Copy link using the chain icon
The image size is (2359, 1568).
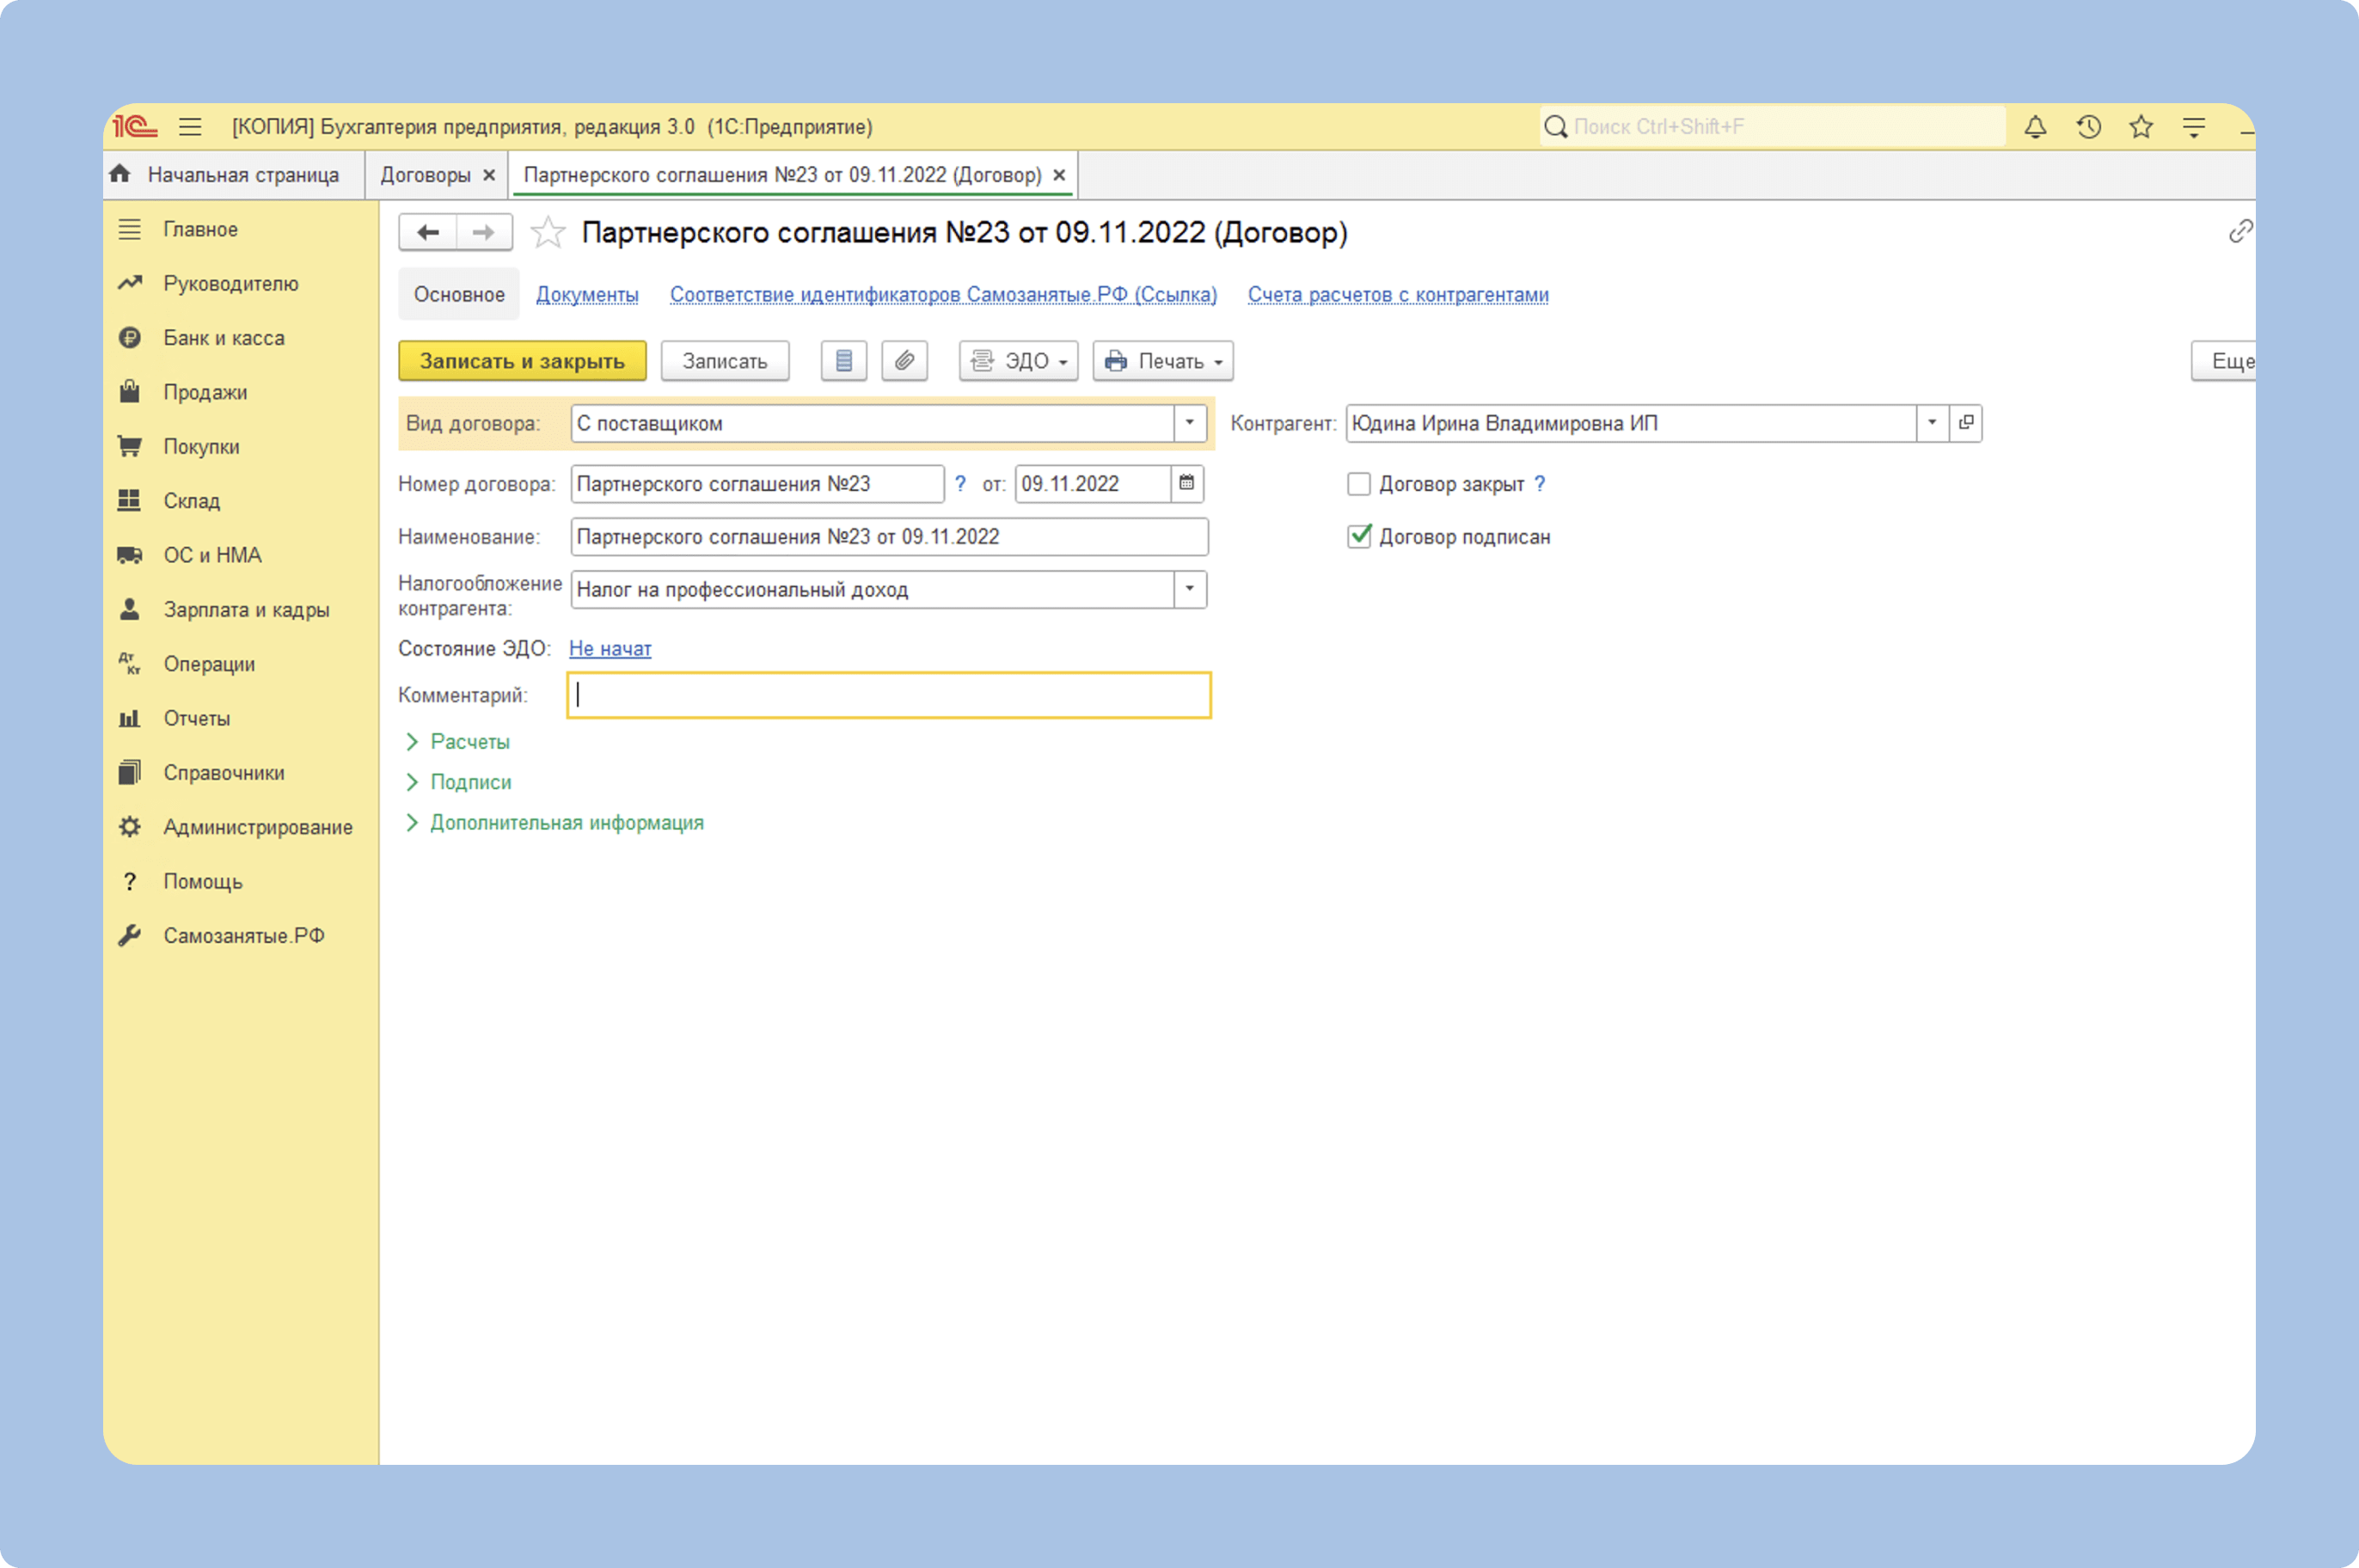(x=2240, y=231)
